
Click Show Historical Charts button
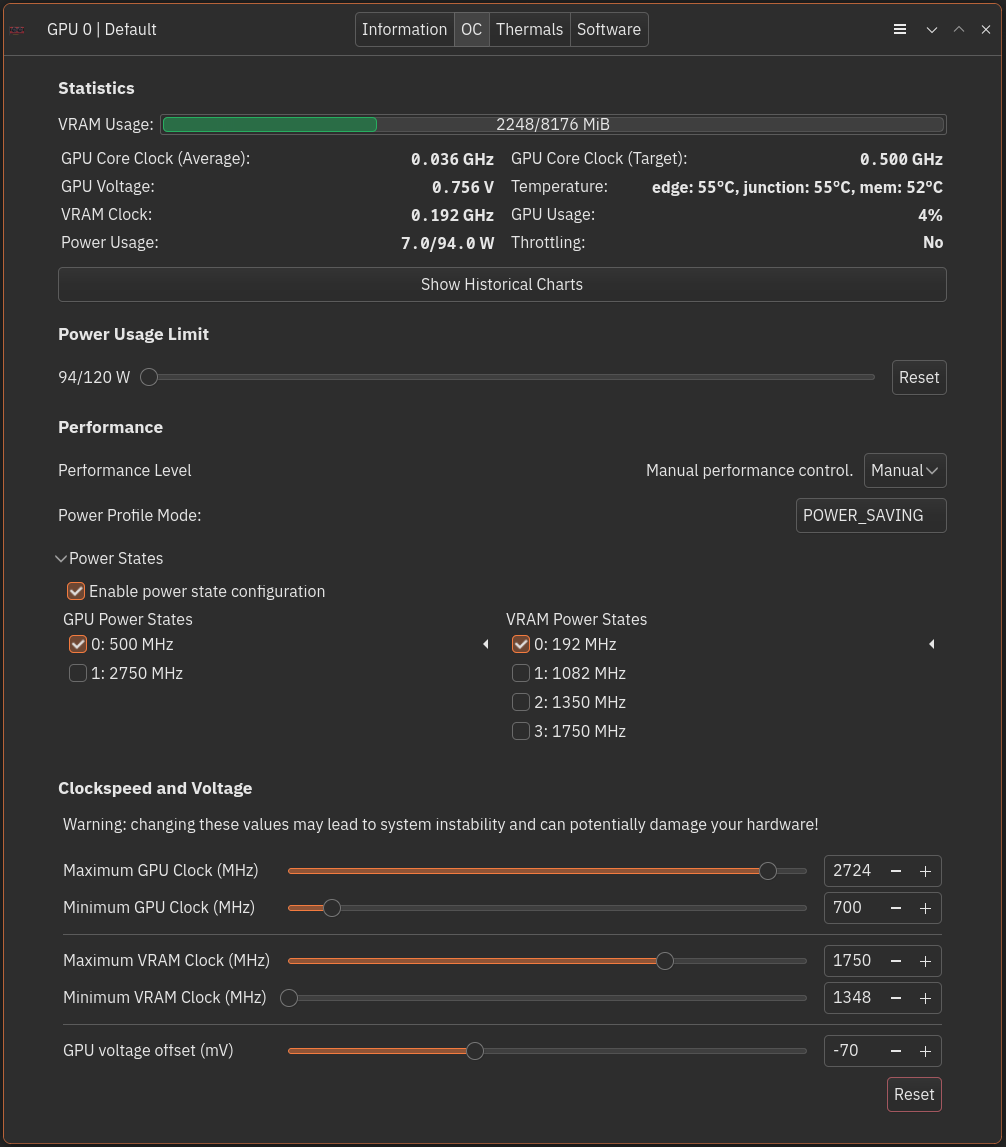502,285
